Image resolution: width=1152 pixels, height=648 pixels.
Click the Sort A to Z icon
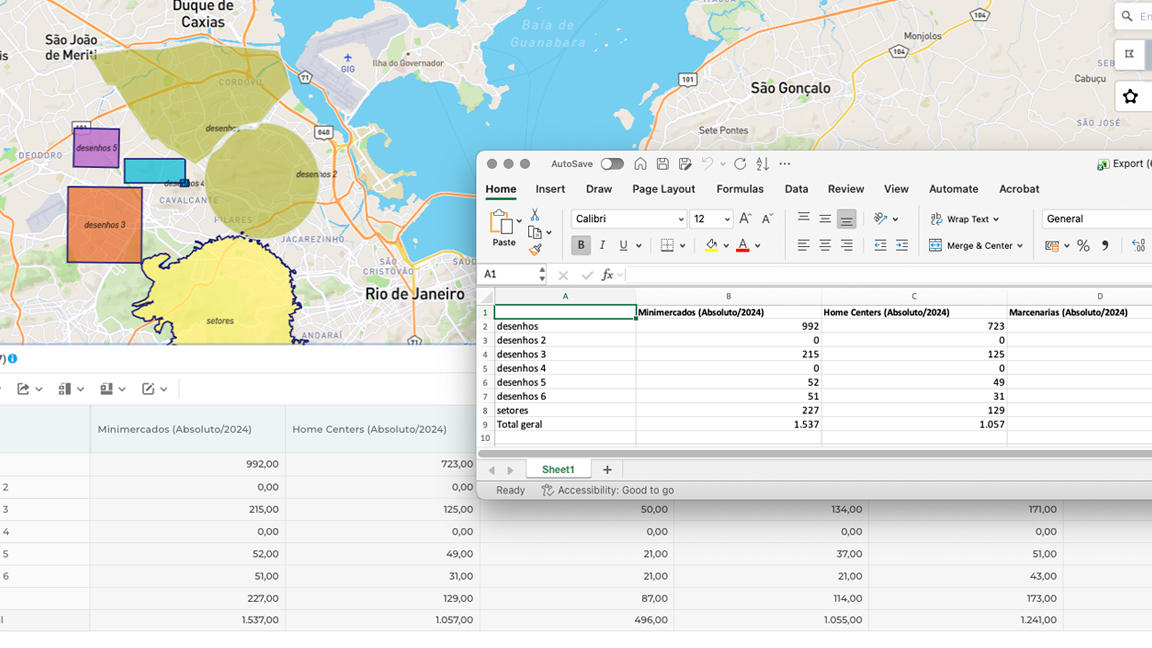coord(762,164)
